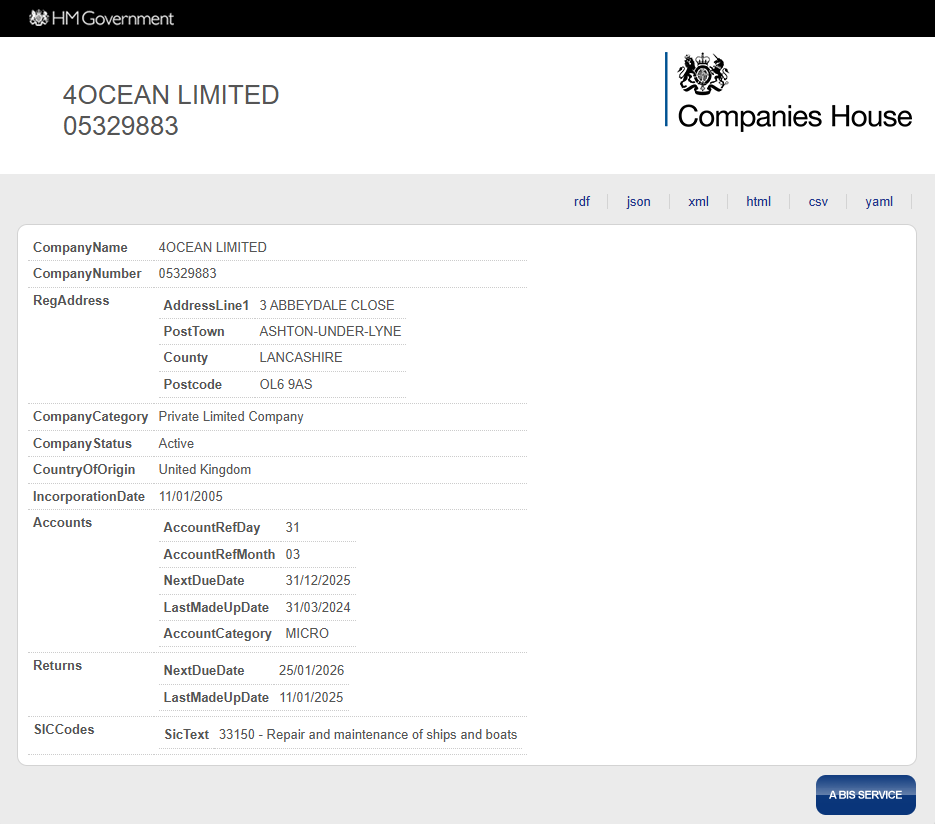Viewport: 935px width, 824px height.
Task: Click the CompanyStatus field label
Action: [x=82, y=444]
